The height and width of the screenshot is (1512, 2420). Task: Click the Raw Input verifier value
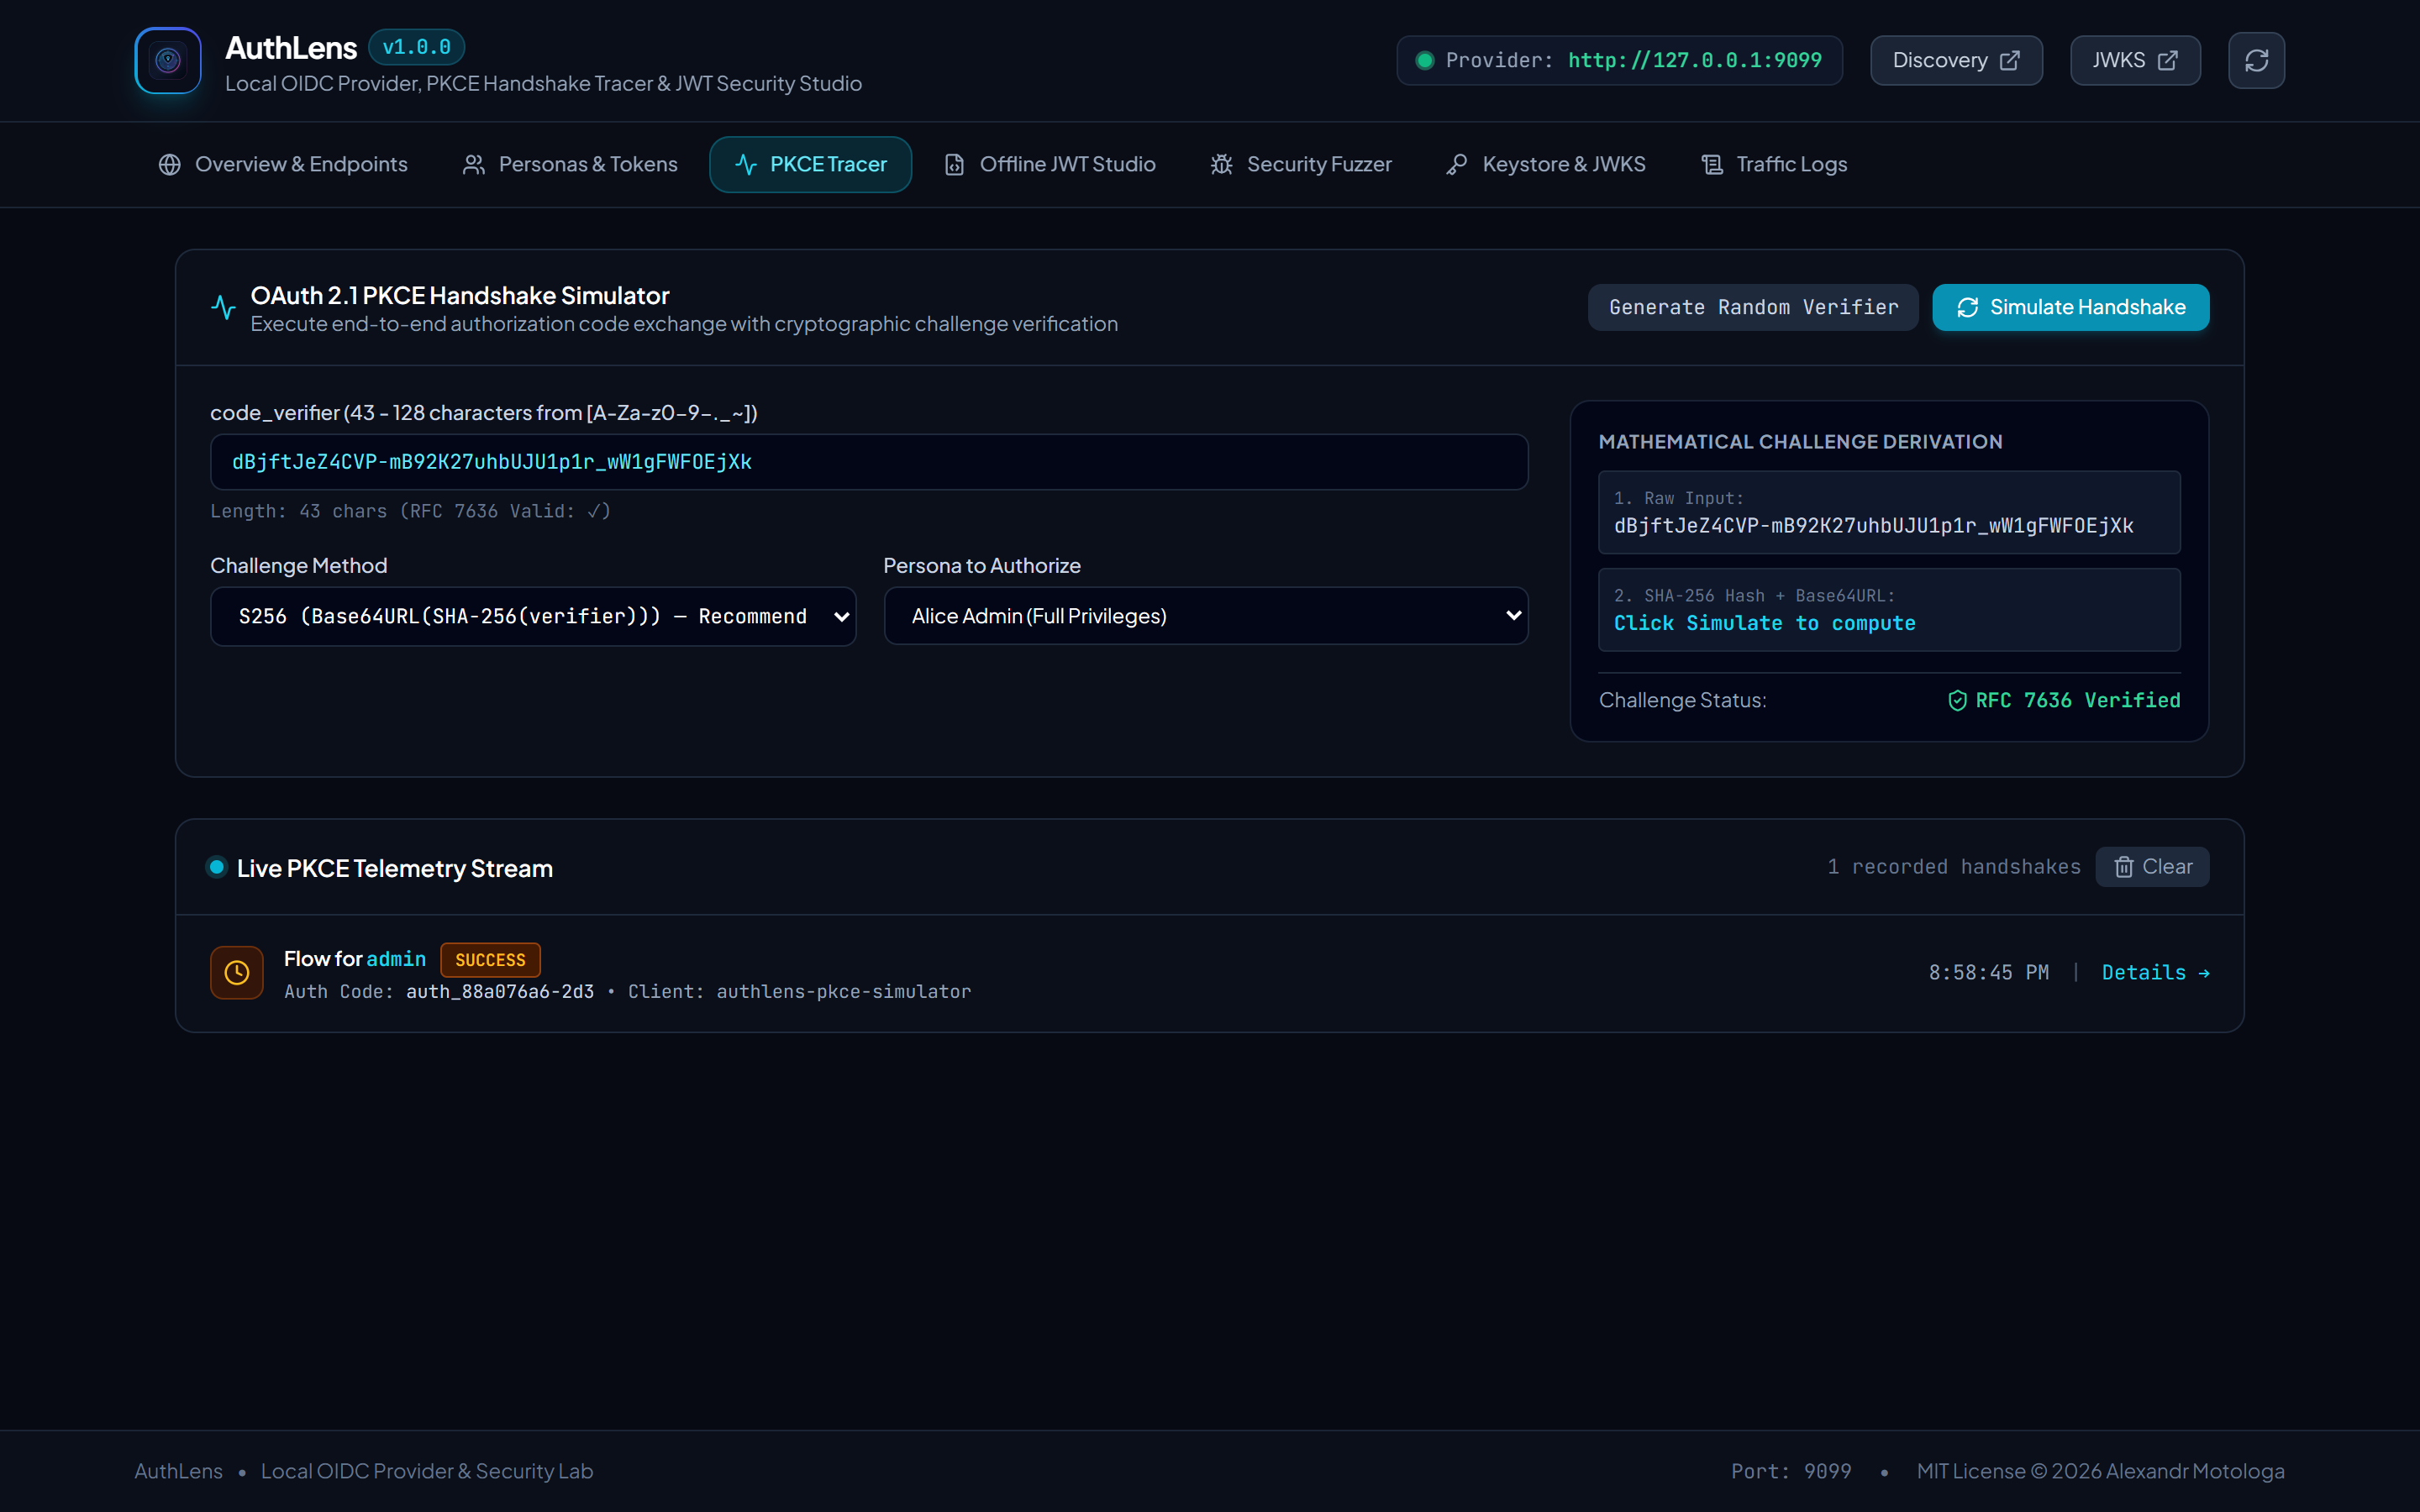coord(1873,527)
